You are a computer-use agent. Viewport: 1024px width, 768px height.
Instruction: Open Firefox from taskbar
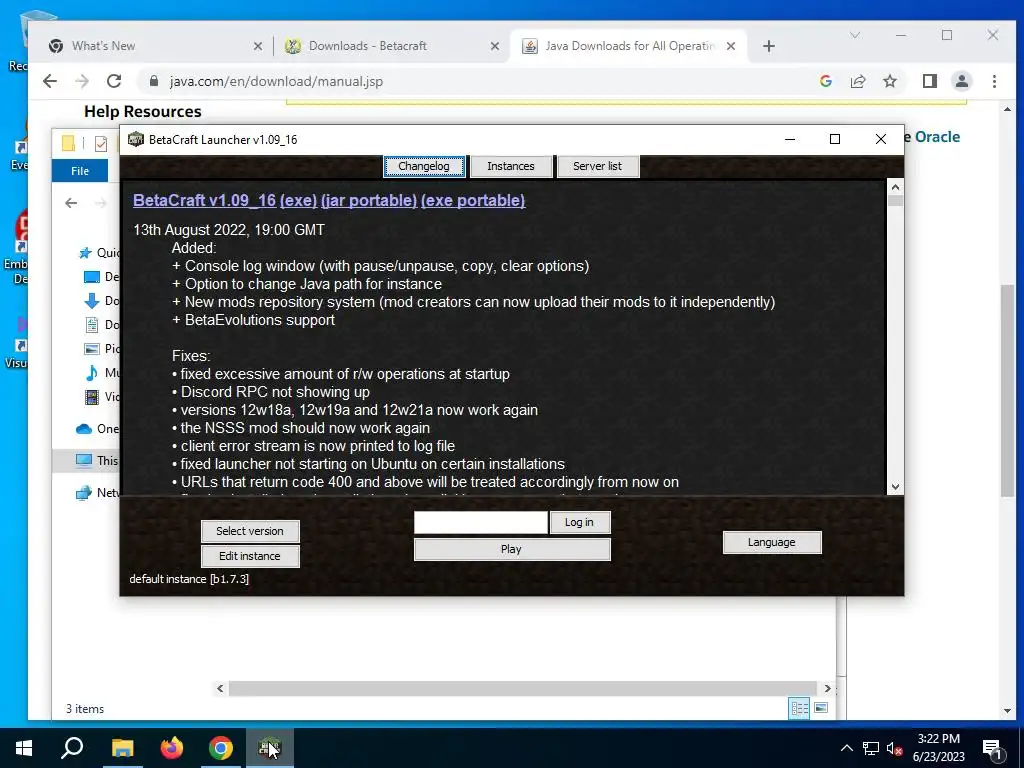point(172,748)
